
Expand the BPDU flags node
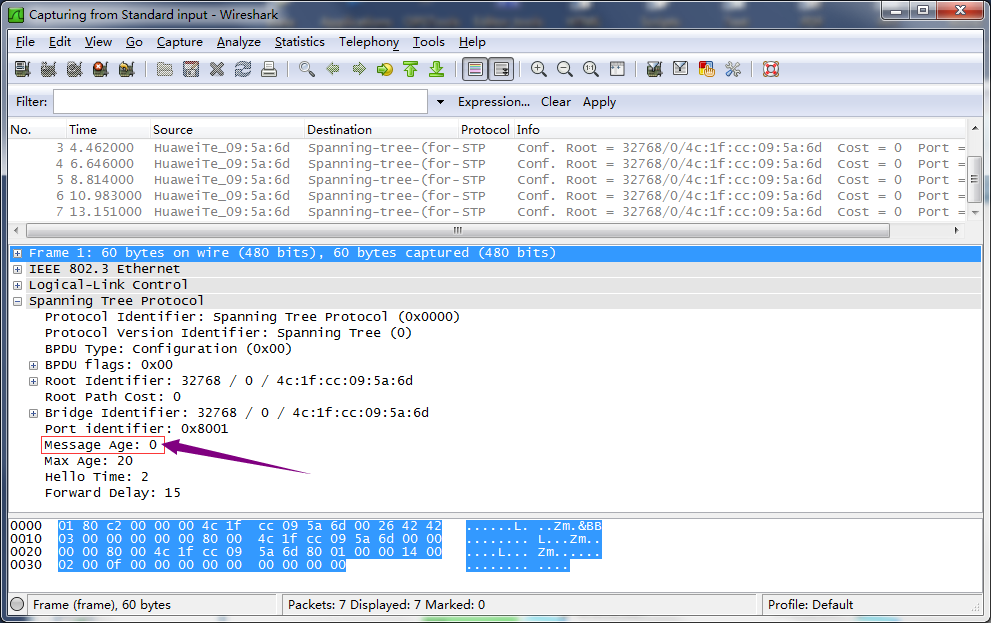(x=33, y=365)
